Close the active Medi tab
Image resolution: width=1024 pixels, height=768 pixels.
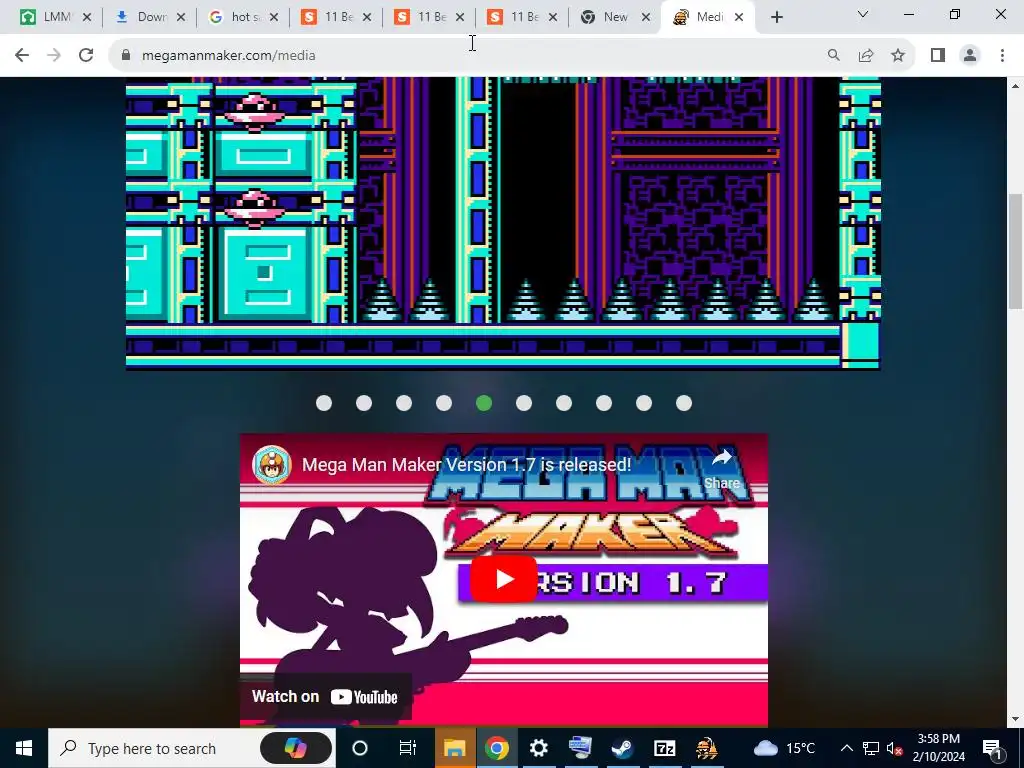tap(739, 18)
